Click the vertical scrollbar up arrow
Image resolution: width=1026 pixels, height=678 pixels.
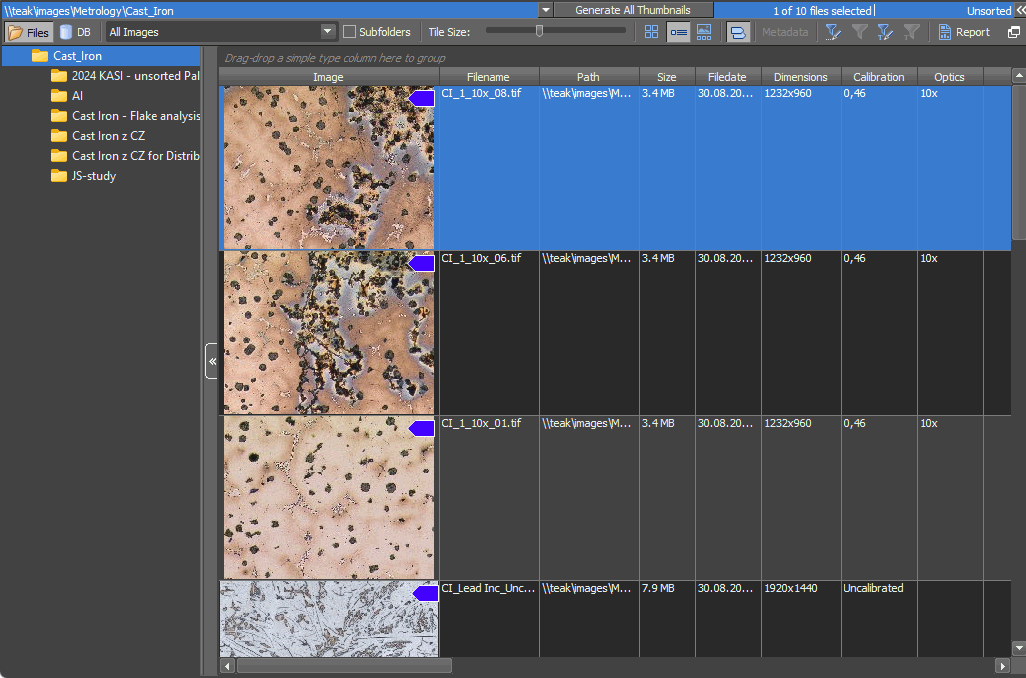[1019, 76]
